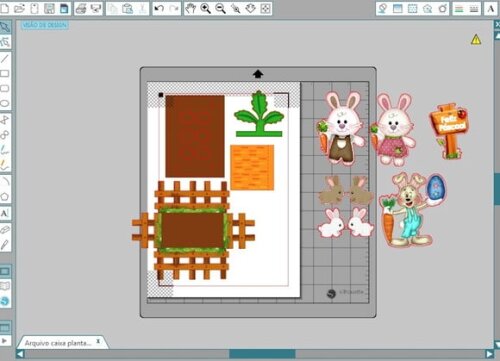Open the pentagon-shaped panel icon in the top-right toolbar
Screen dimensions: 500x361
pyautogui.click(x=427, y=8)
